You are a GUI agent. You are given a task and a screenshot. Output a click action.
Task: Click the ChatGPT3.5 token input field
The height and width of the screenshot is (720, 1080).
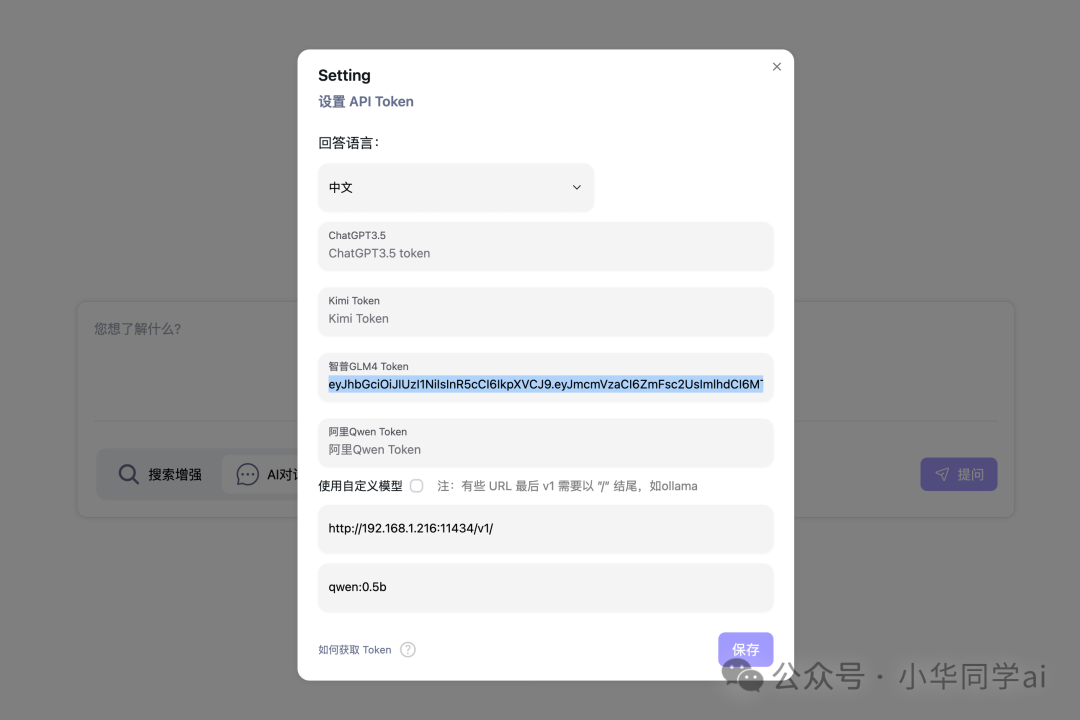pyautogui.click(x=545, y=247)
